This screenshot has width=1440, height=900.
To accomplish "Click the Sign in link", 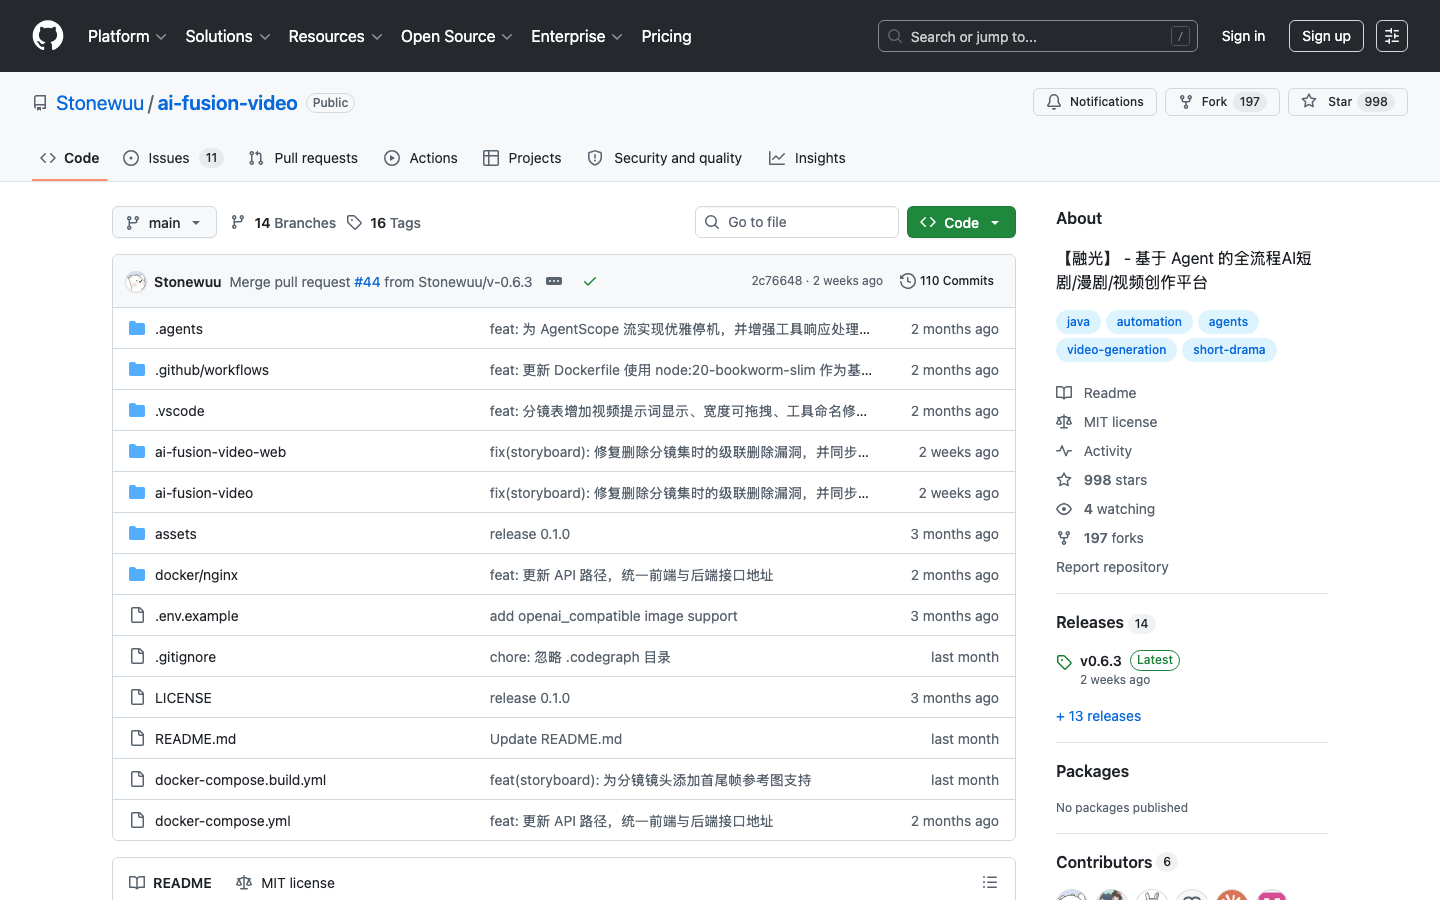I will (1243, 36).
